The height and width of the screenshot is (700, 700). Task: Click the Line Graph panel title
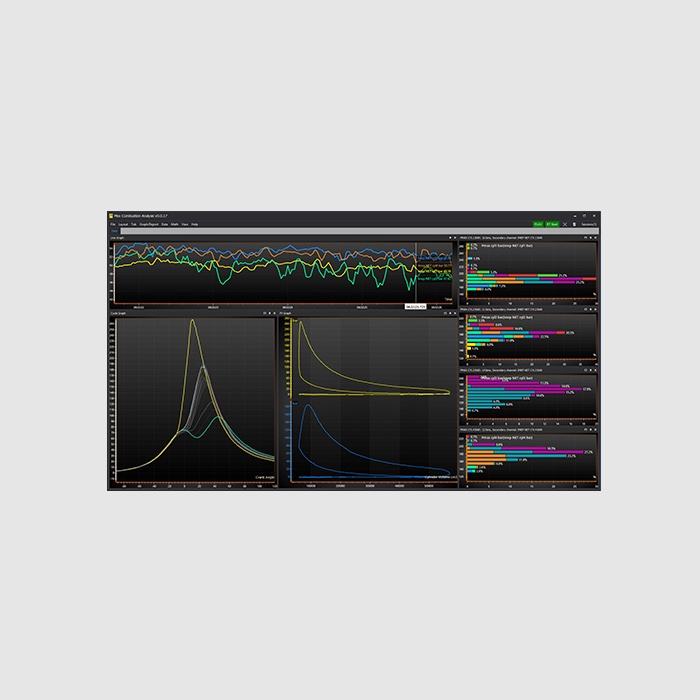(x=117, y=238)
